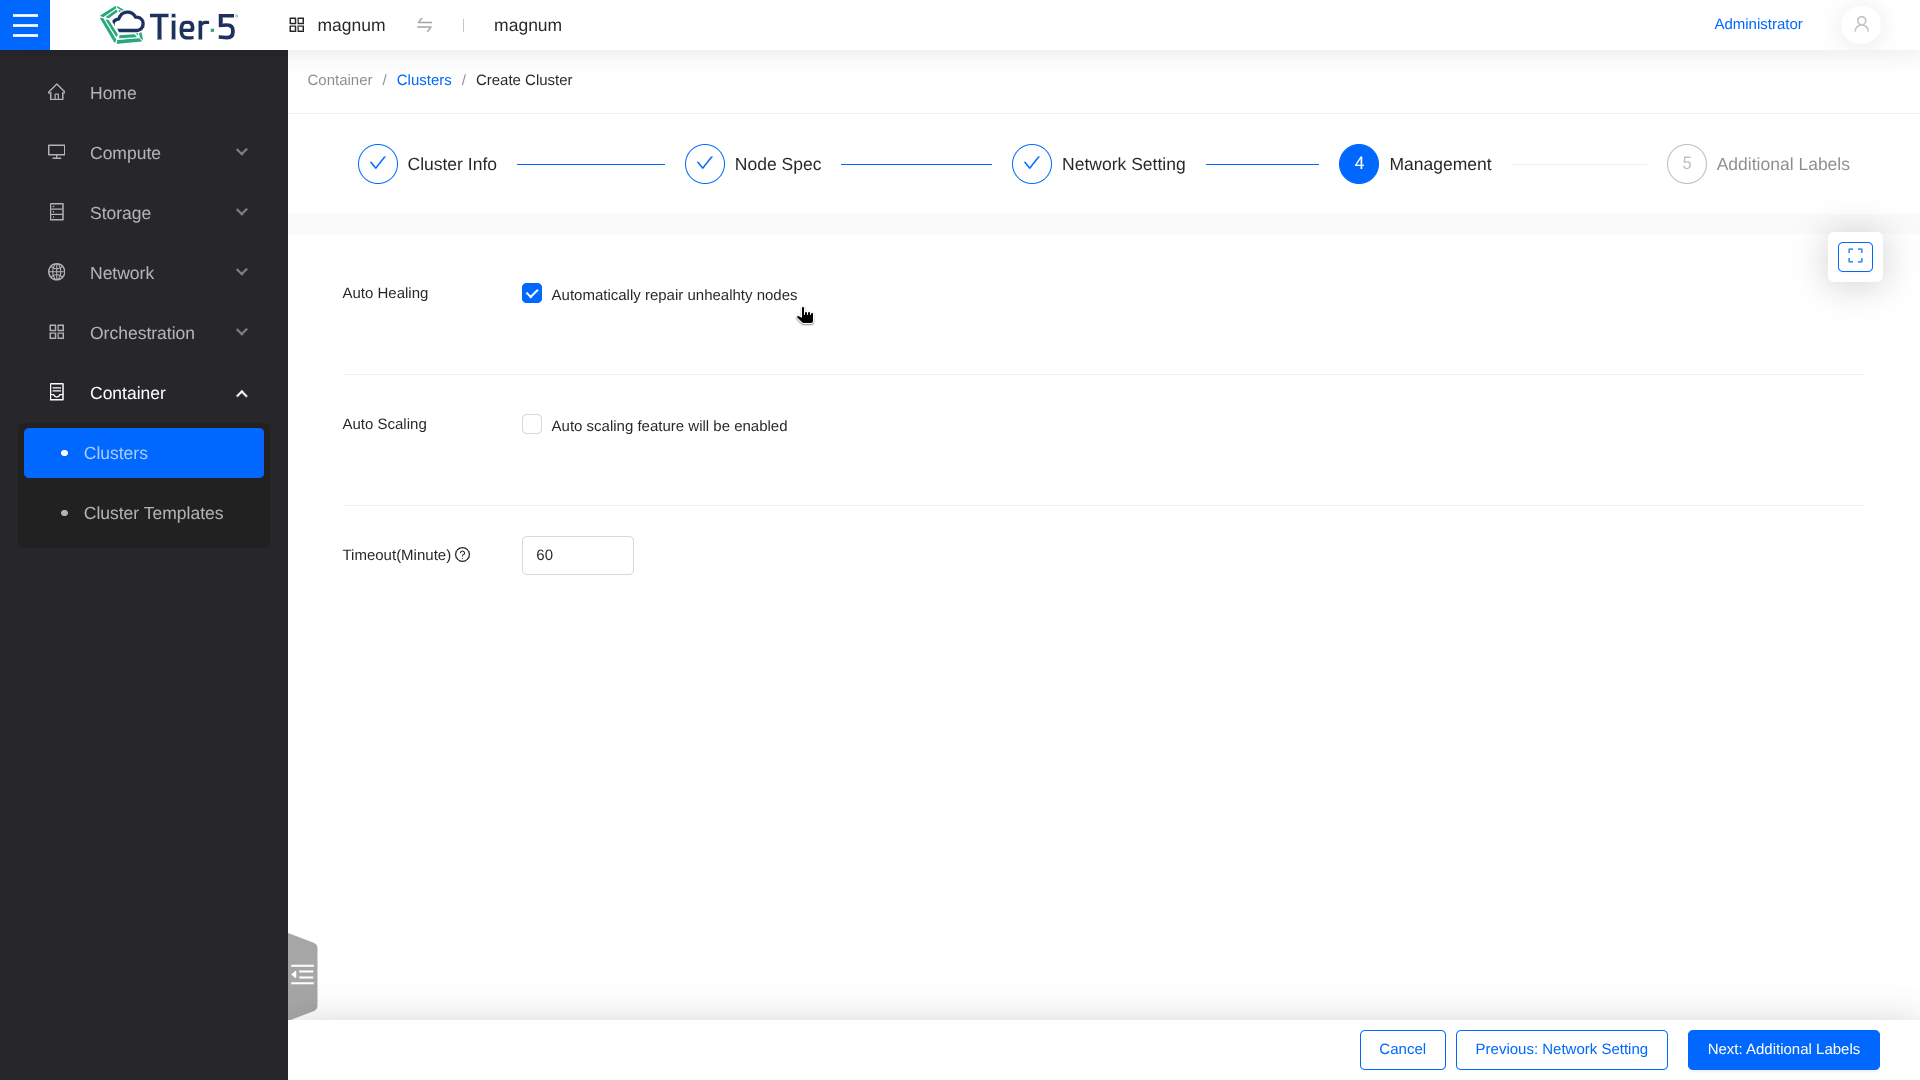This screenshot has height=1080, width=1920.
Task: Click the magnum project grid icon
Action: 297,25
